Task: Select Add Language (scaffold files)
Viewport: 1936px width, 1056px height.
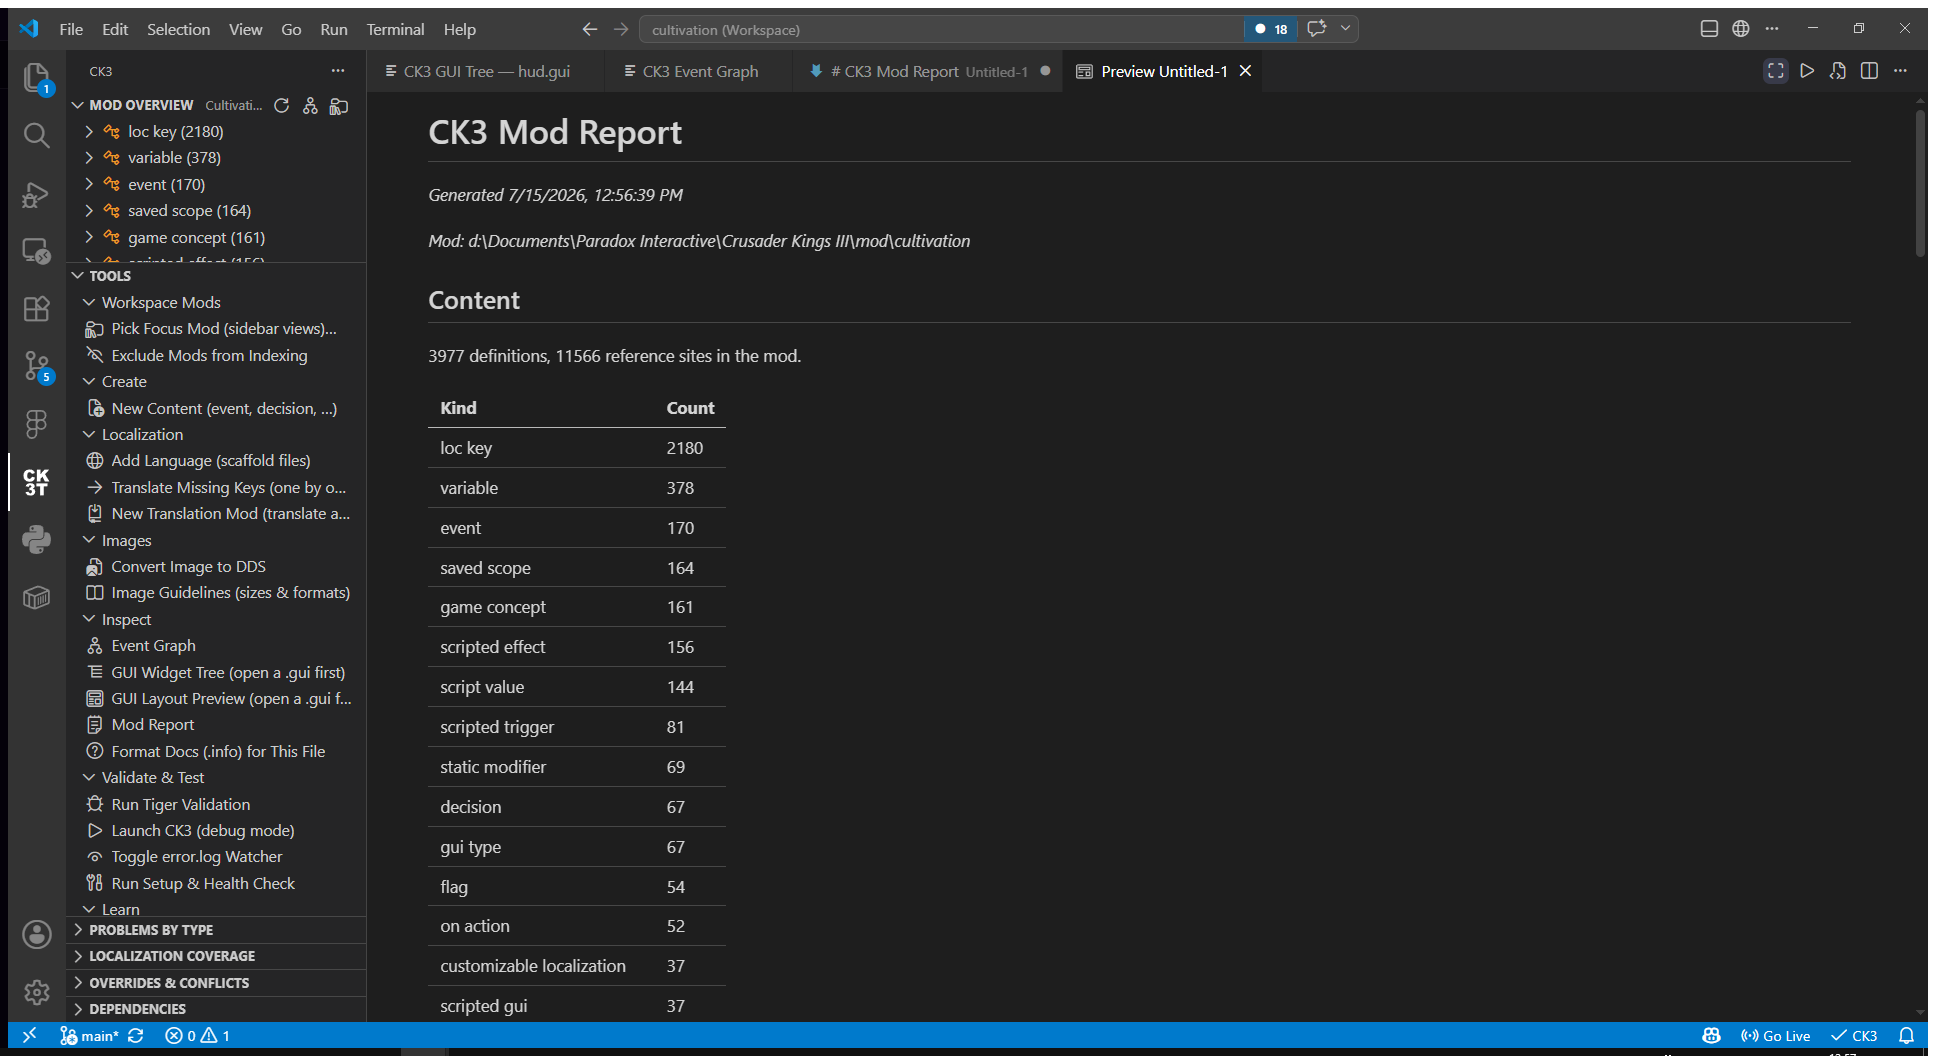Action: pyautogui.click(x=211, y=460)
